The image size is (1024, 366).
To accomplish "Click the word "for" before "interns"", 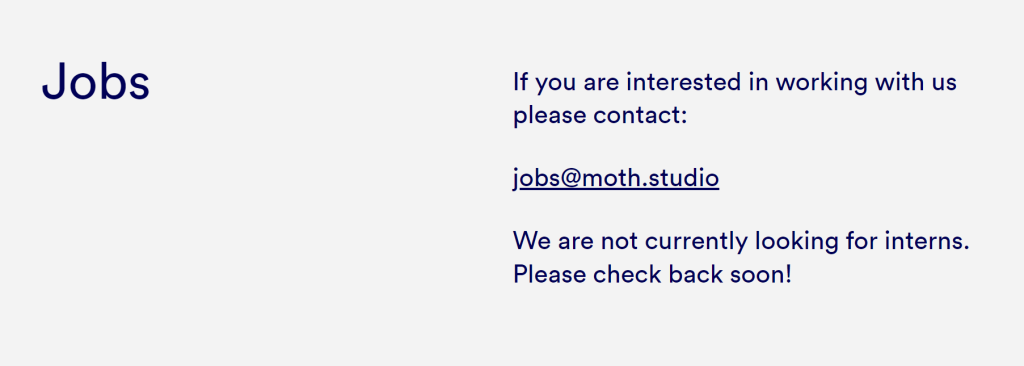I will [861, 241].
